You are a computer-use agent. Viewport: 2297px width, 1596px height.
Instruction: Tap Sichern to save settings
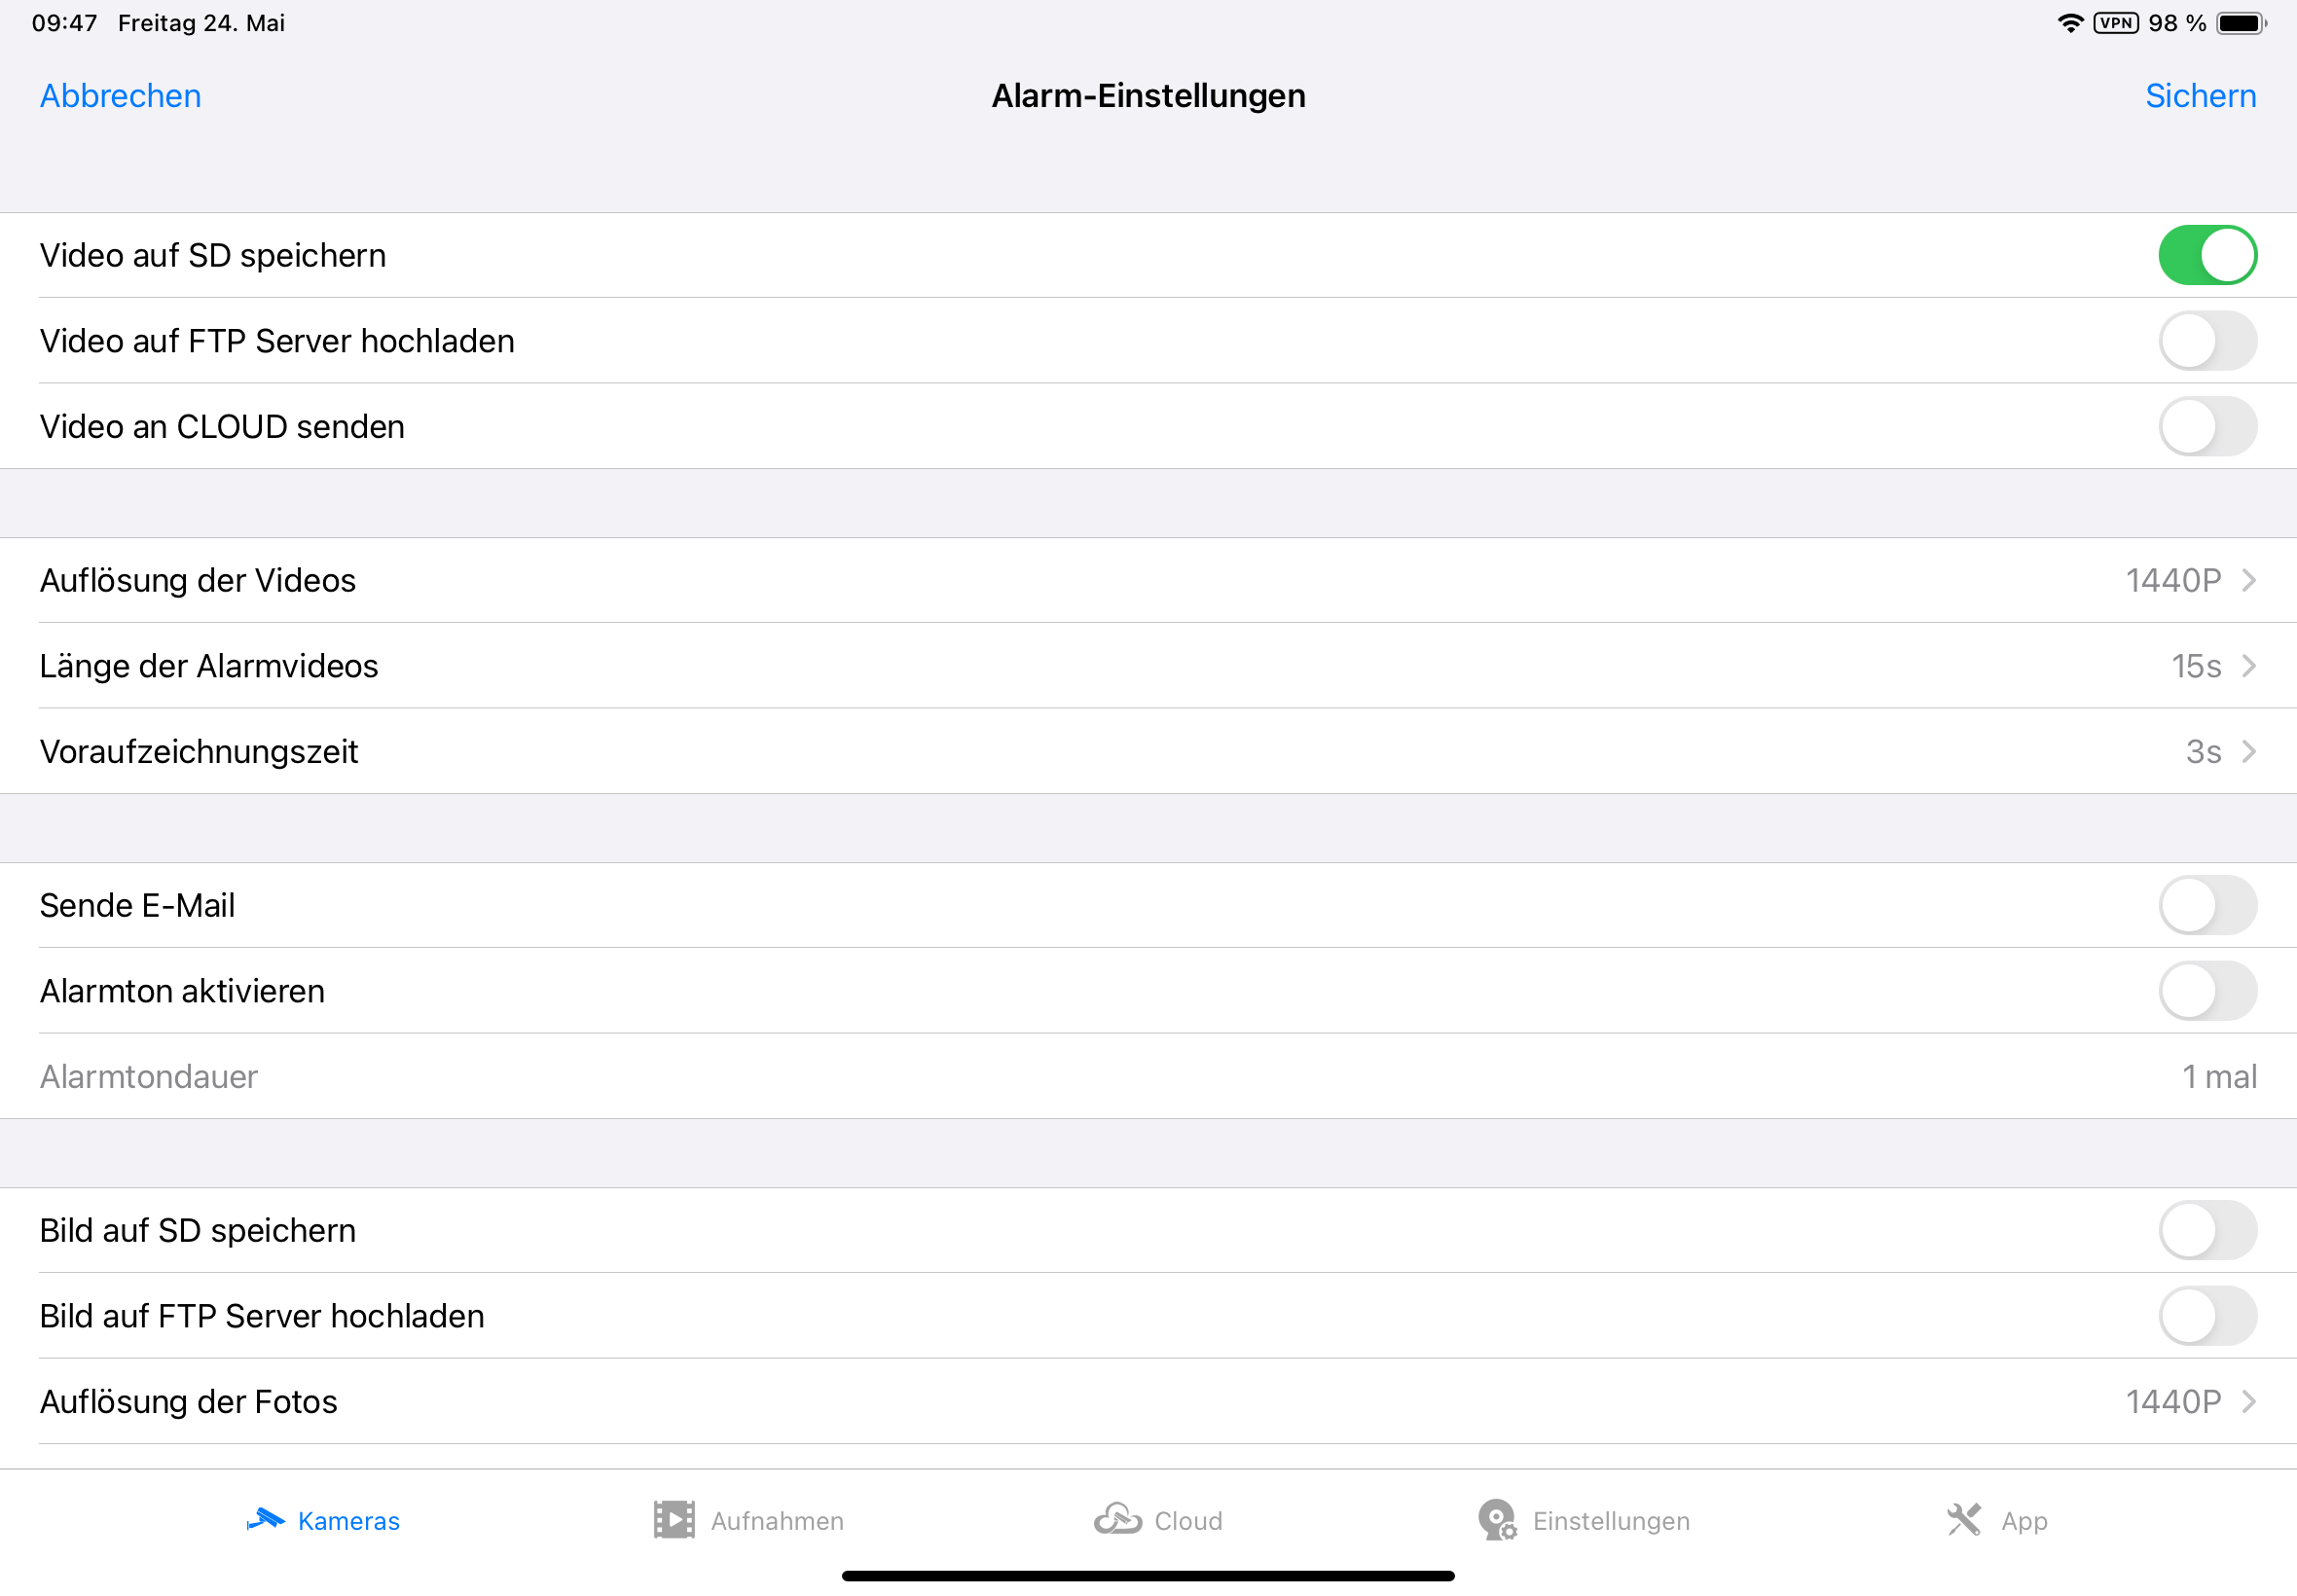(x=2200, y=96)
